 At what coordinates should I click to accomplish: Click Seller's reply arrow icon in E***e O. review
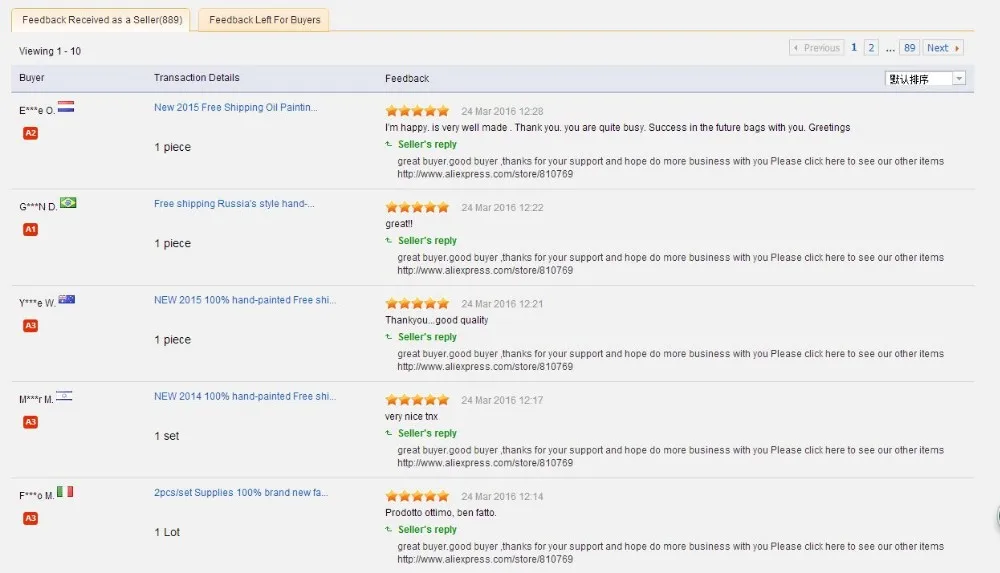click(x=388, y=144)
